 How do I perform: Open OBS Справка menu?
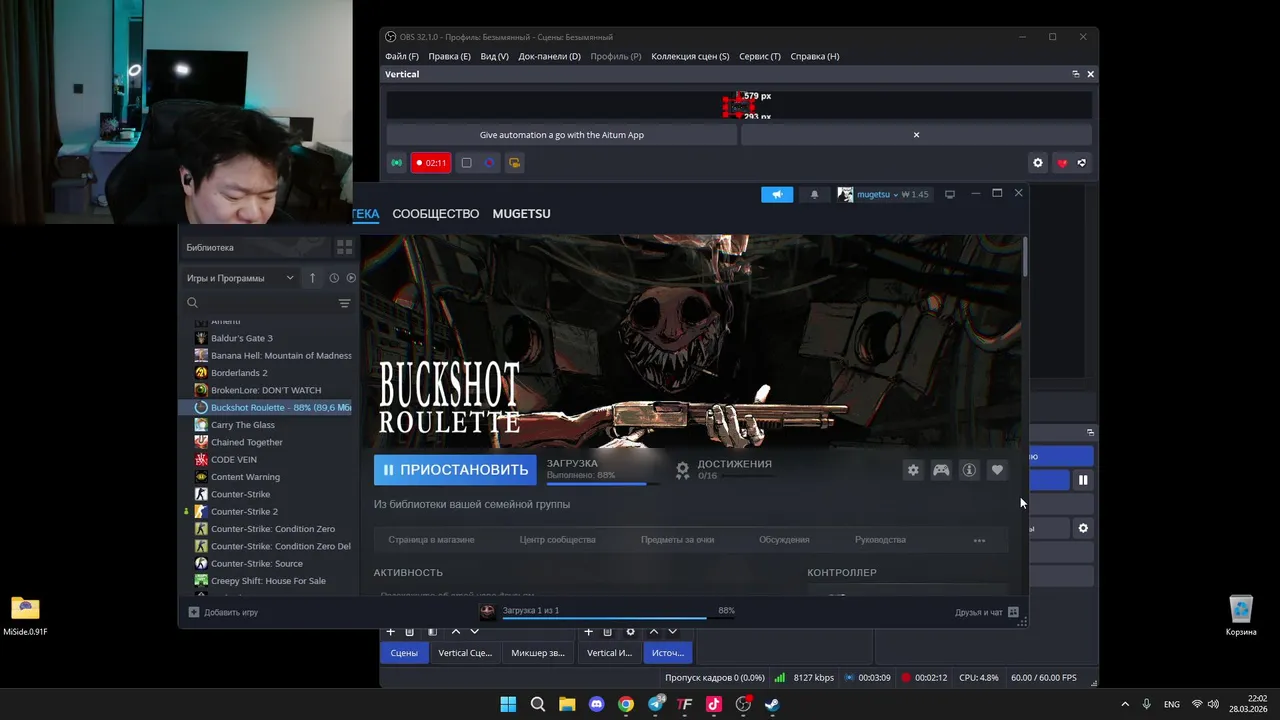coord(815,56)
